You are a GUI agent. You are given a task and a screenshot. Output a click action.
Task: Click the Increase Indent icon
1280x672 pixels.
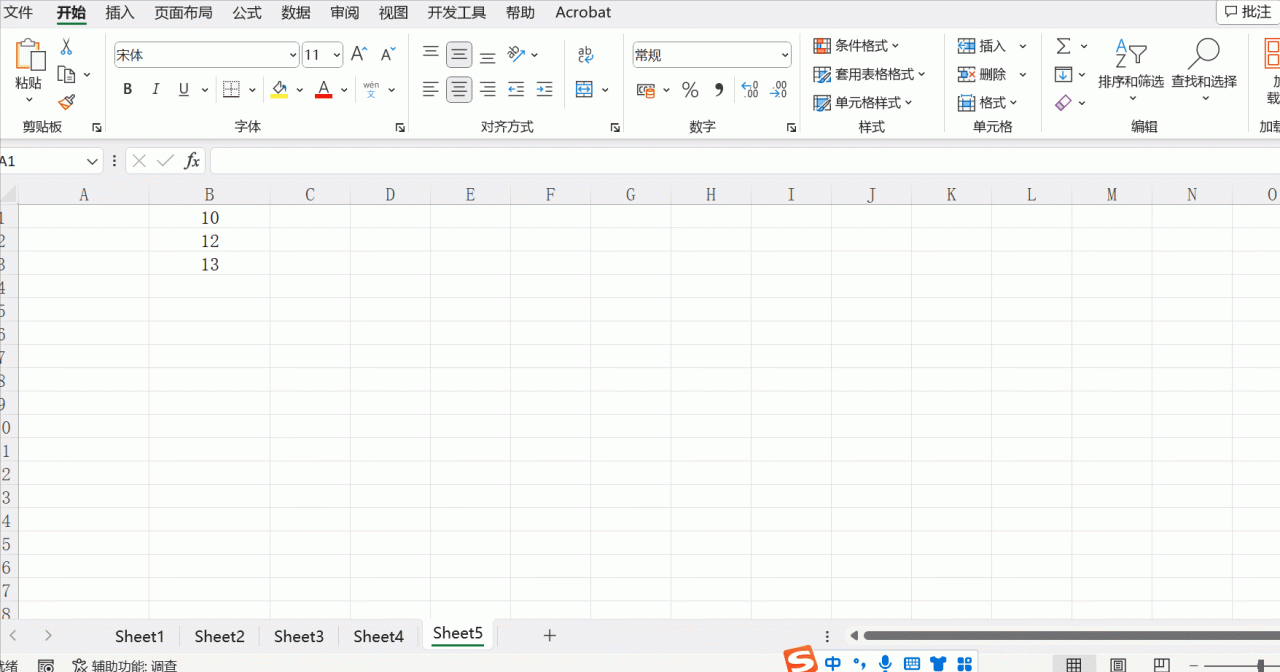click(544, 89)
